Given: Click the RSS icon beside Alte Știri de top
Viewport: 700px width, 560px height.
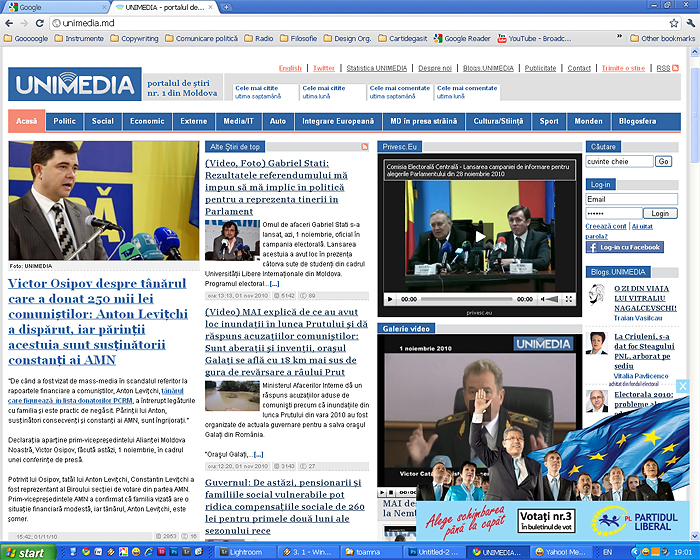Looking at the screenshot, I should pos(365,146).
